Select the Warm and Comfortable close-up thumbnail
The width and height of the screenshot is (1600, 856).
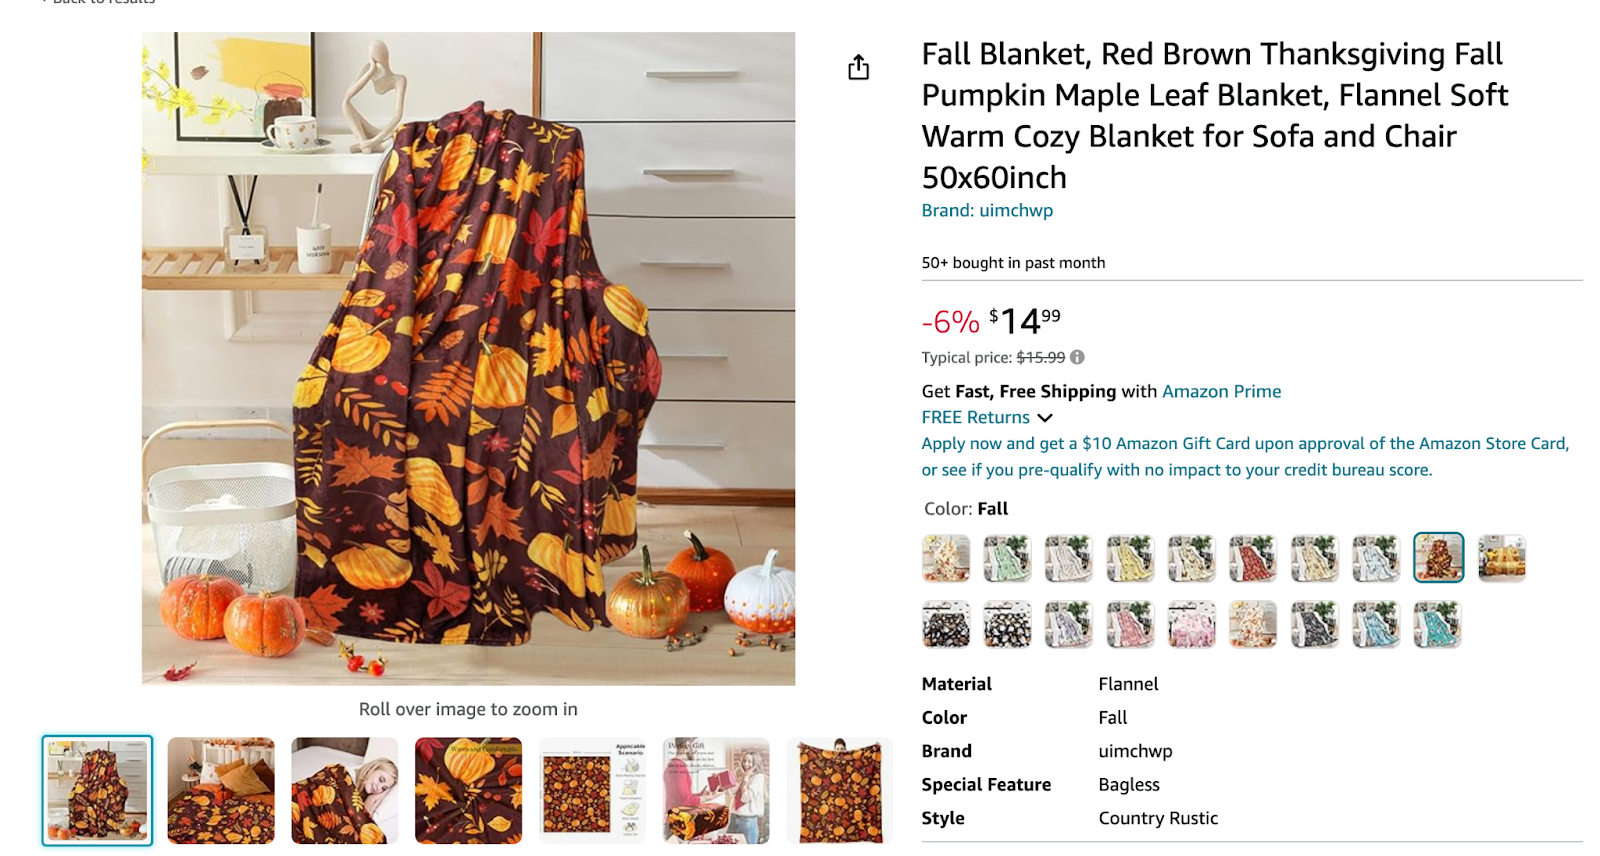[468, 790]
